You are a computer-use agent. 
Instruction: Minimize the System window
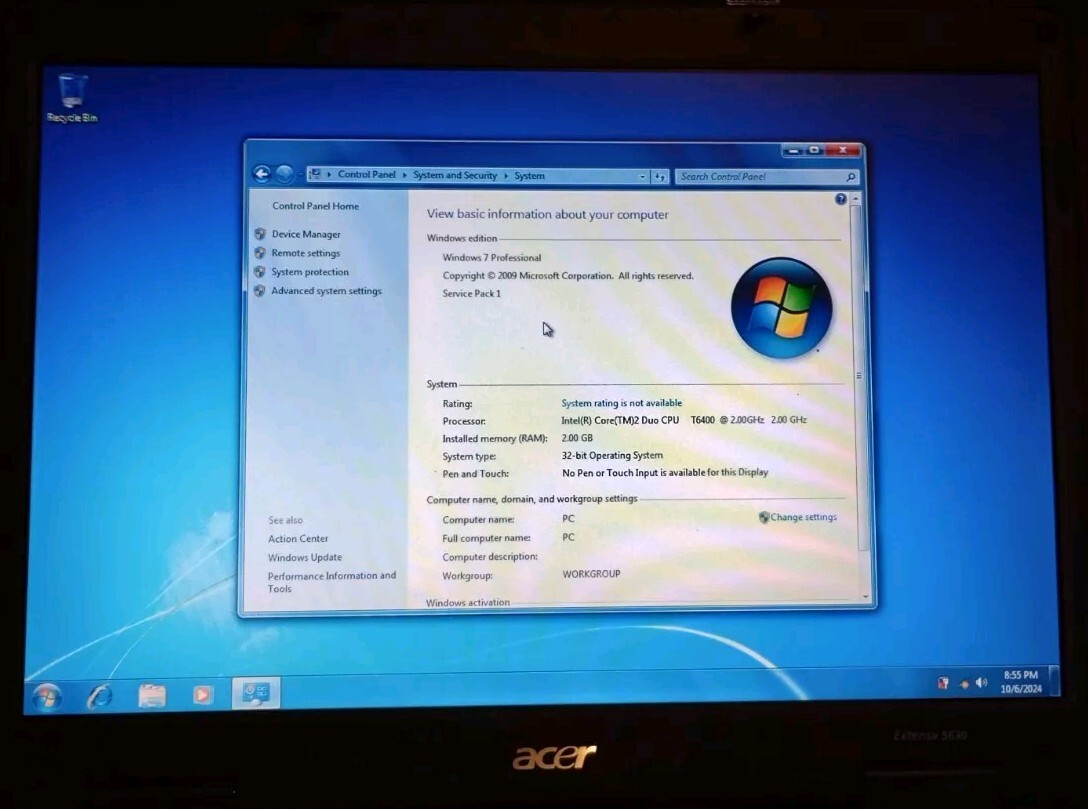(x=794, y=151)
